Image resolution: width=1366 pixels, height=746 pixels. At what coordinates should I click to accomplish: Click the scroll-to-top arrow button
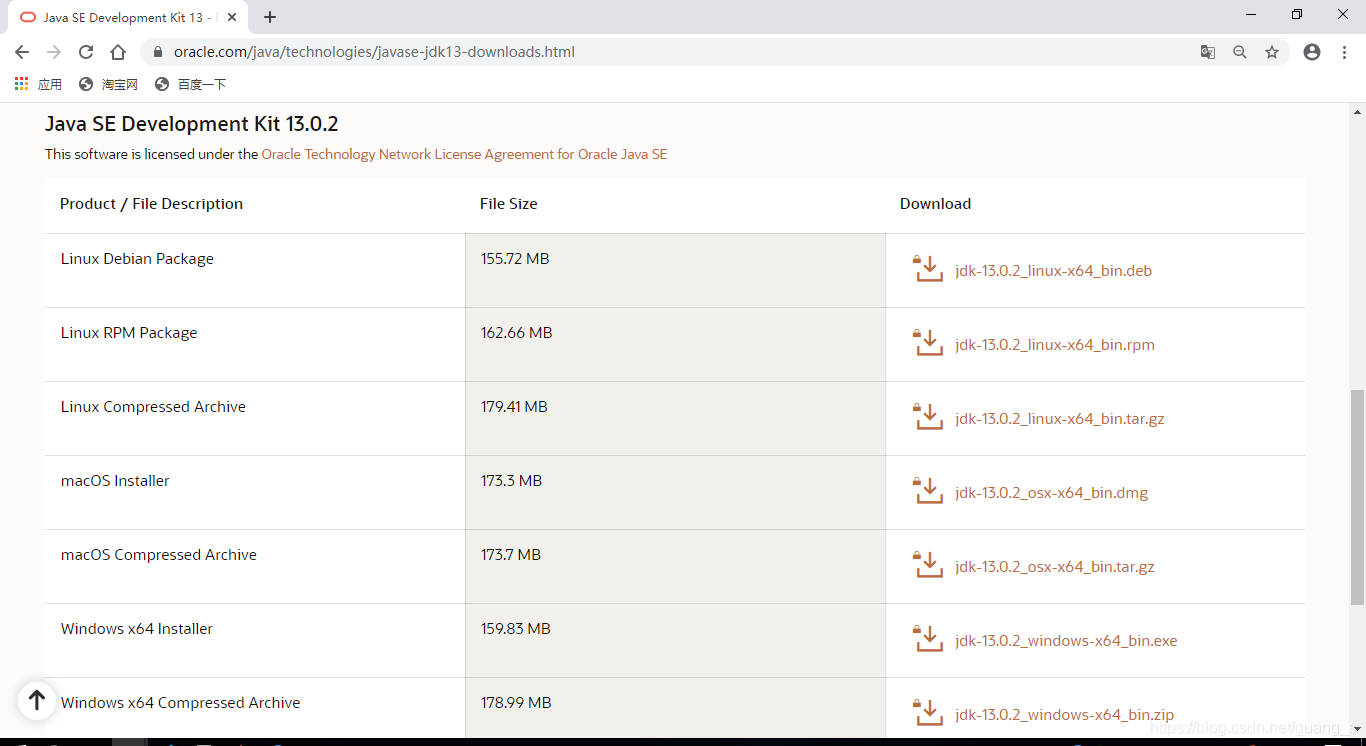(x=37, y=699)
